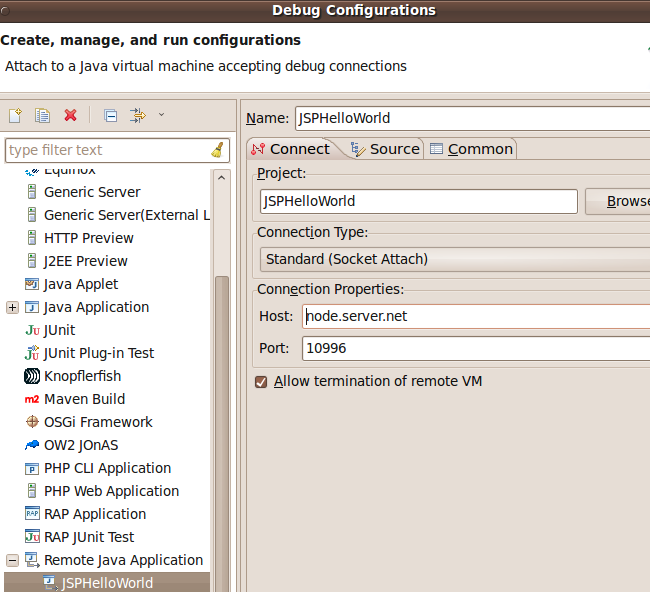Open the Connection Type dropdown
This screenshot has height=592, width=650.
point(455,259)
